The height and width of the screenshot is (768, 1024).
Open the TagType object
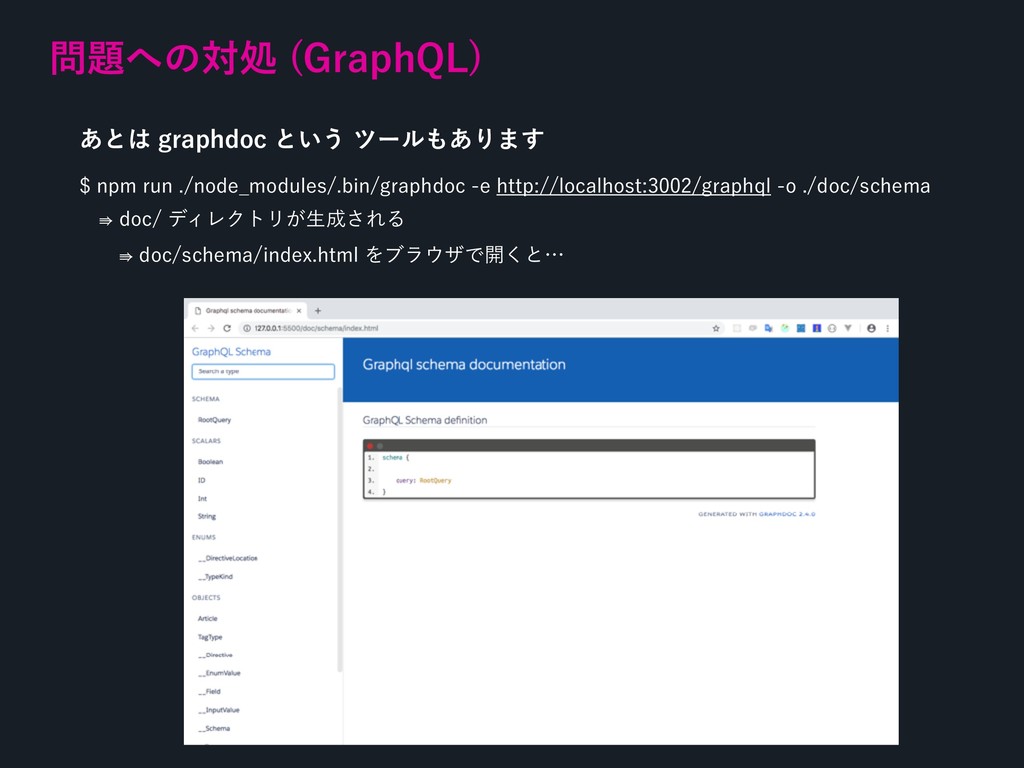point(210,637)
